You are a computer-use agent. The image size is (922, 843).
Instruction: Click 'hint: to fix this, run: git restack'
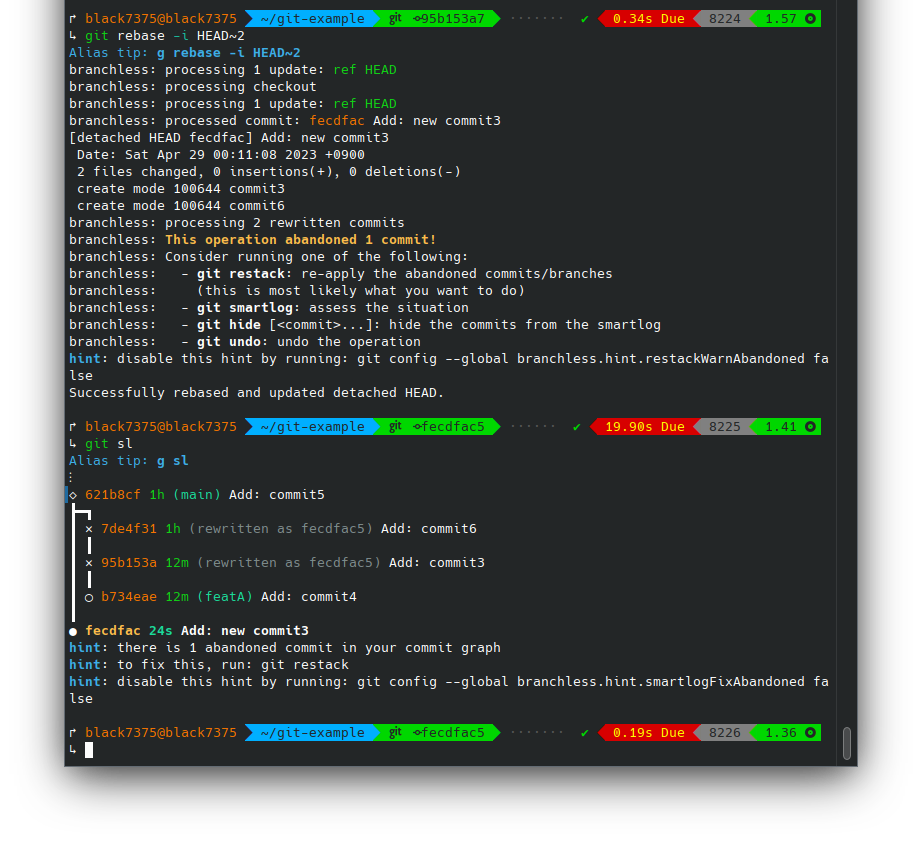pyautogui.click(x=209, y=665)
